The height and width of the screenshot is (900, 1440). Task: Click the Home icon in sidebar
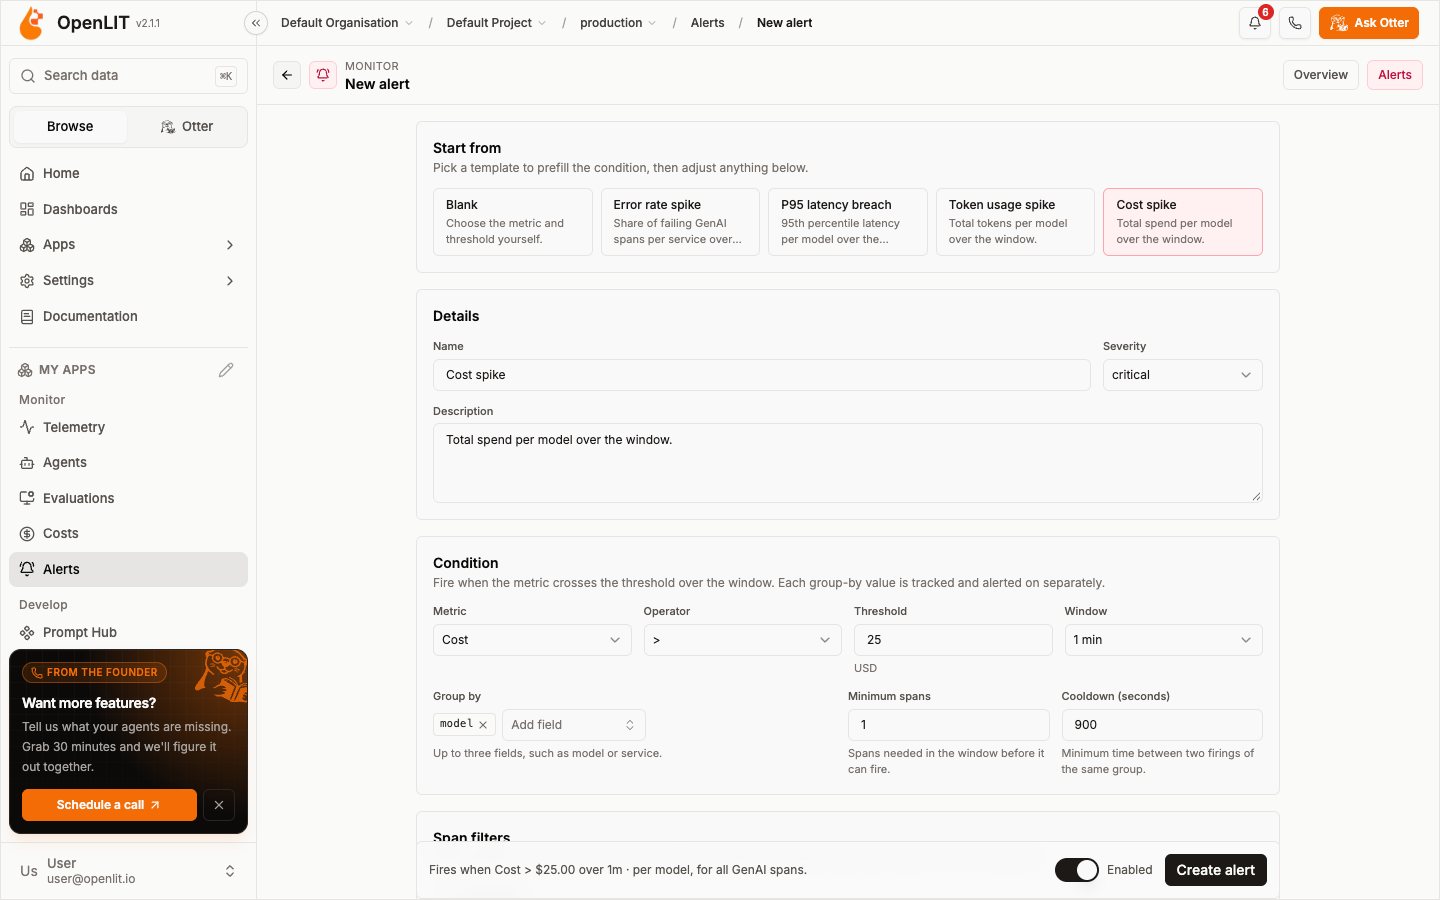pos(27,174)
